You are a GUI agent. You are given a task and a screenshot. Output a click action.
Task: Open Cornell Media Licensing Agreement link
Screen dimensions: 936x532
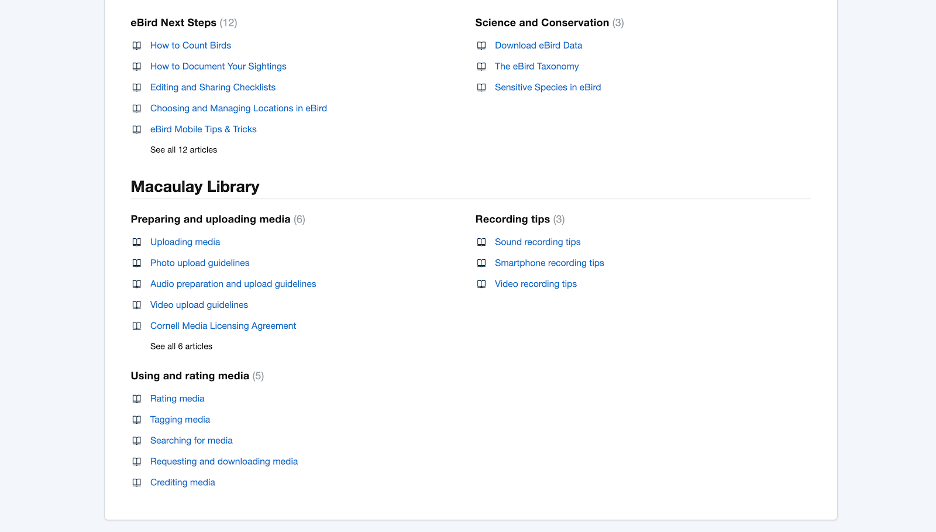pos(223,326)
